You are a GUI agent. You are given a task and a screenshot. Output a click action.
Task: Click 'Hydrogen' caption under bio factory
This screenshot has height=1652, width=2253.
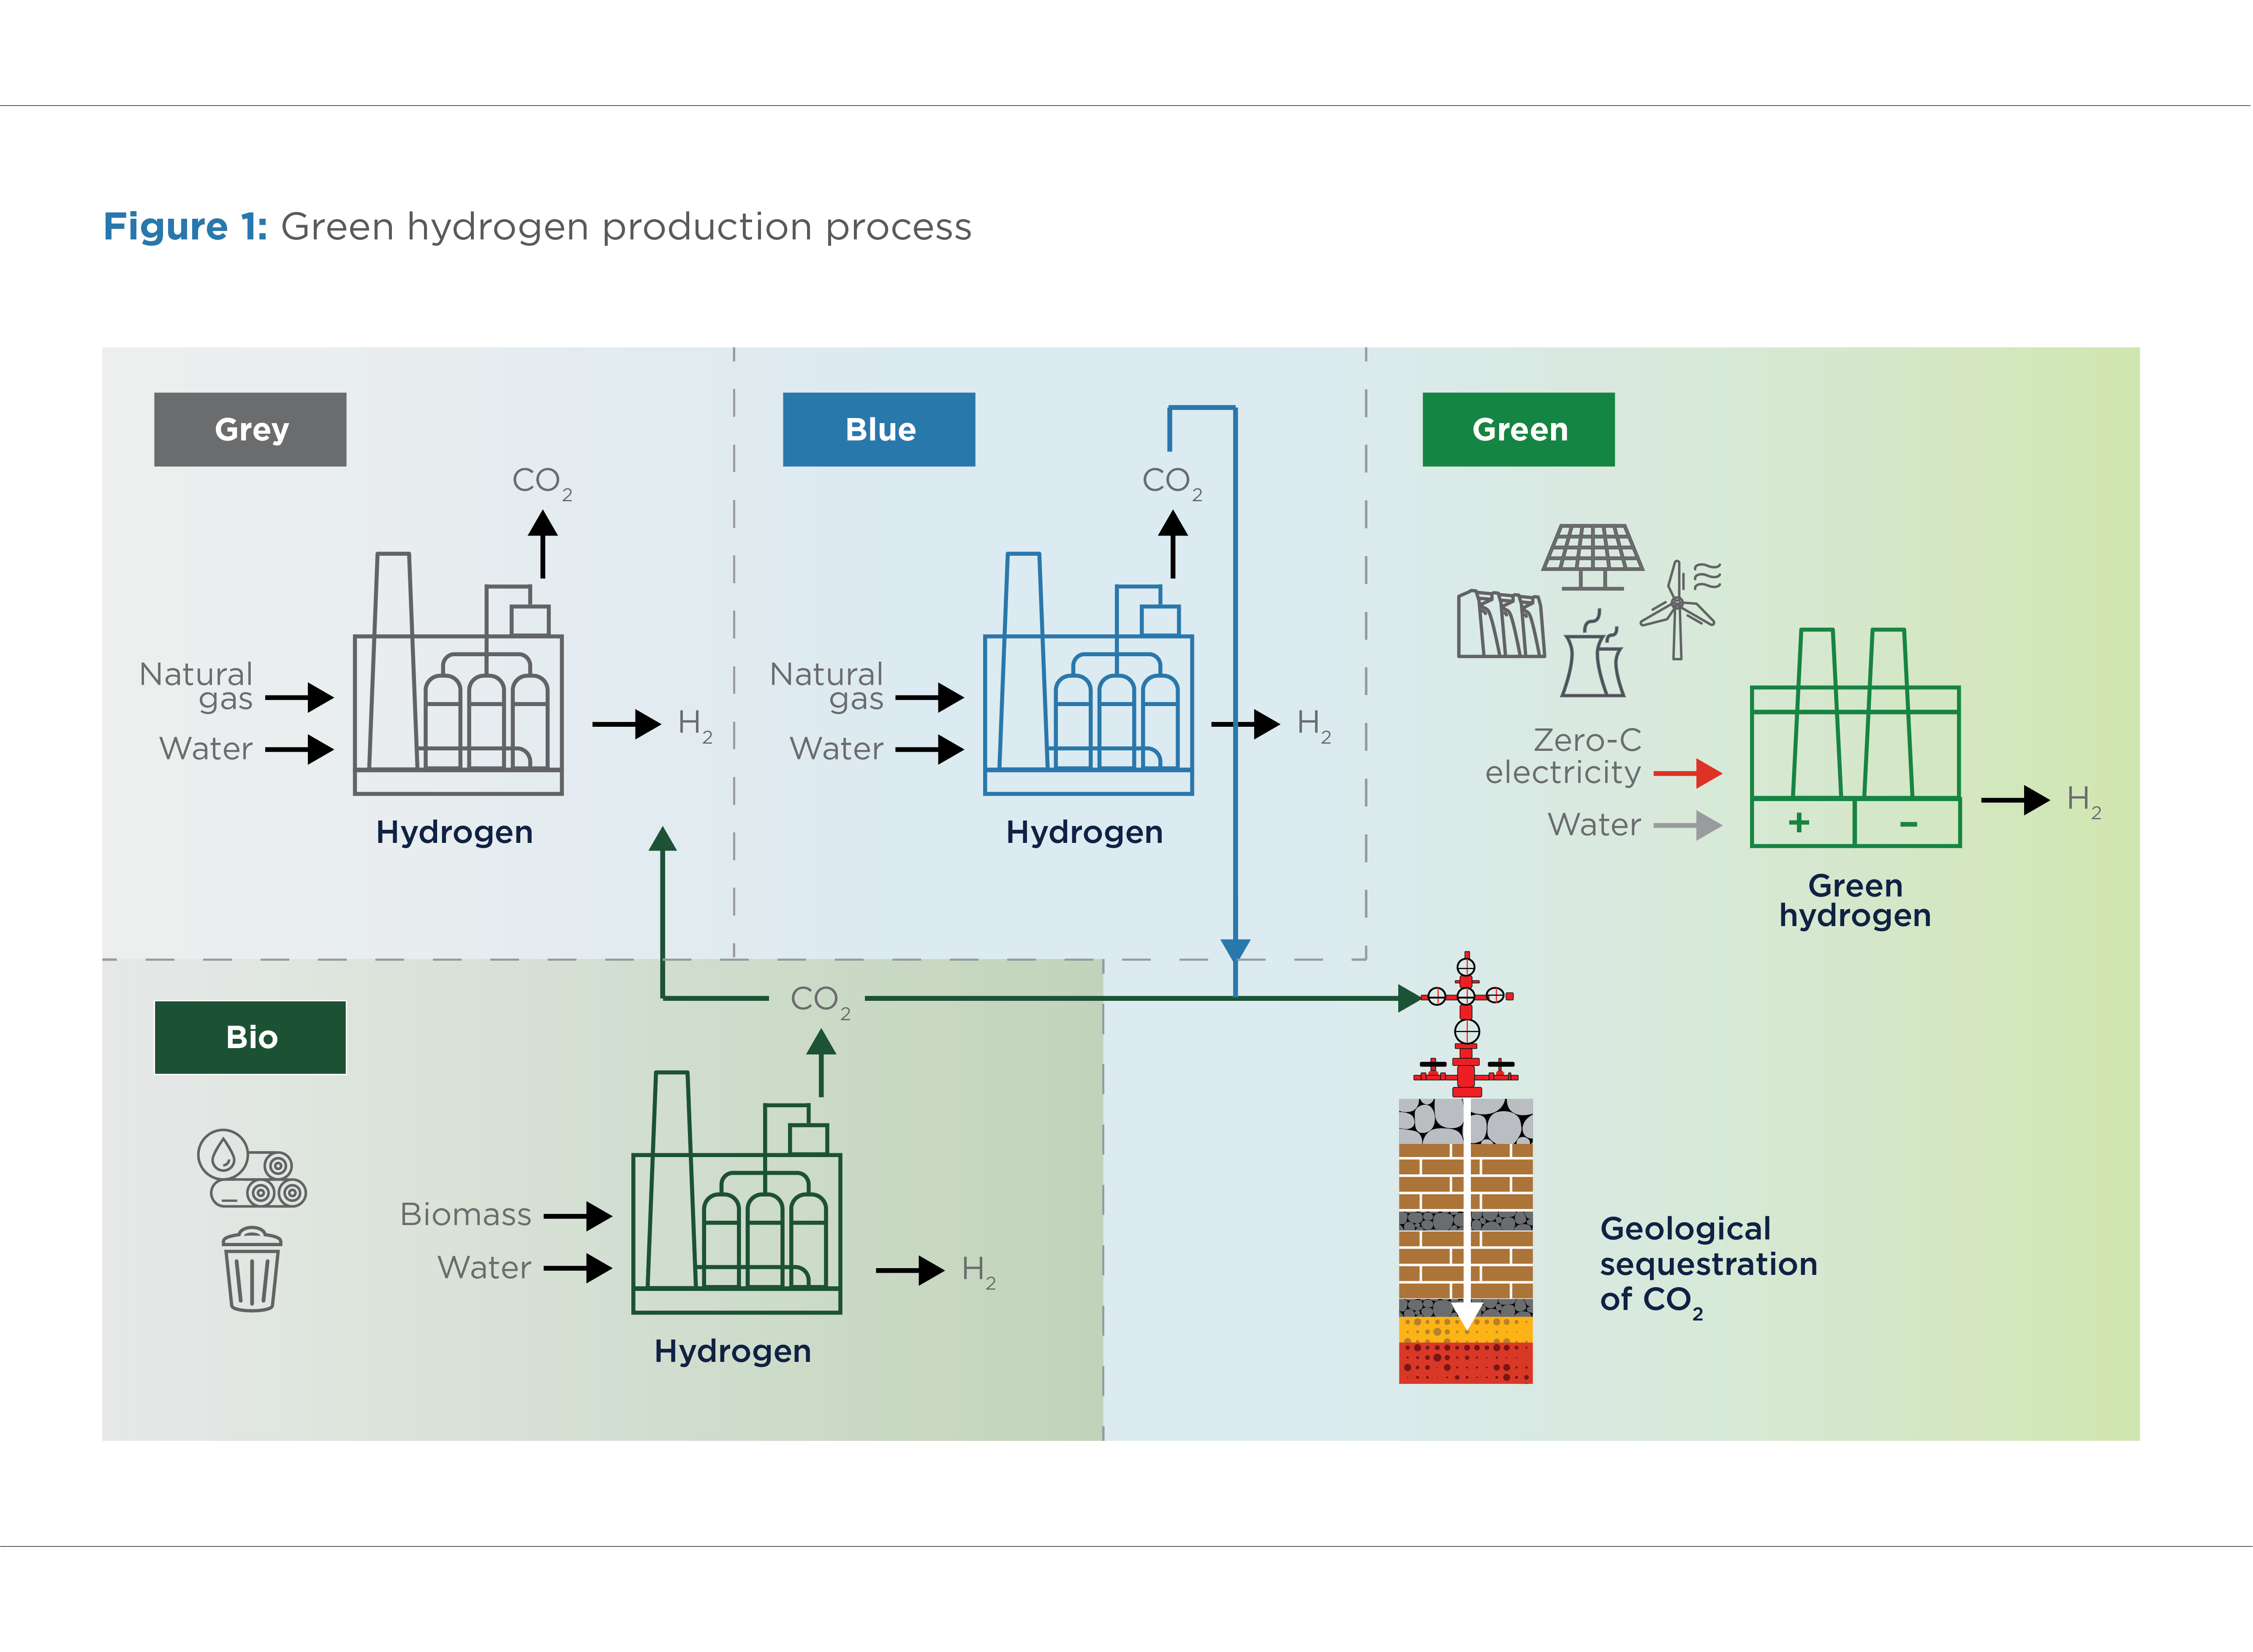point(732,1352)
